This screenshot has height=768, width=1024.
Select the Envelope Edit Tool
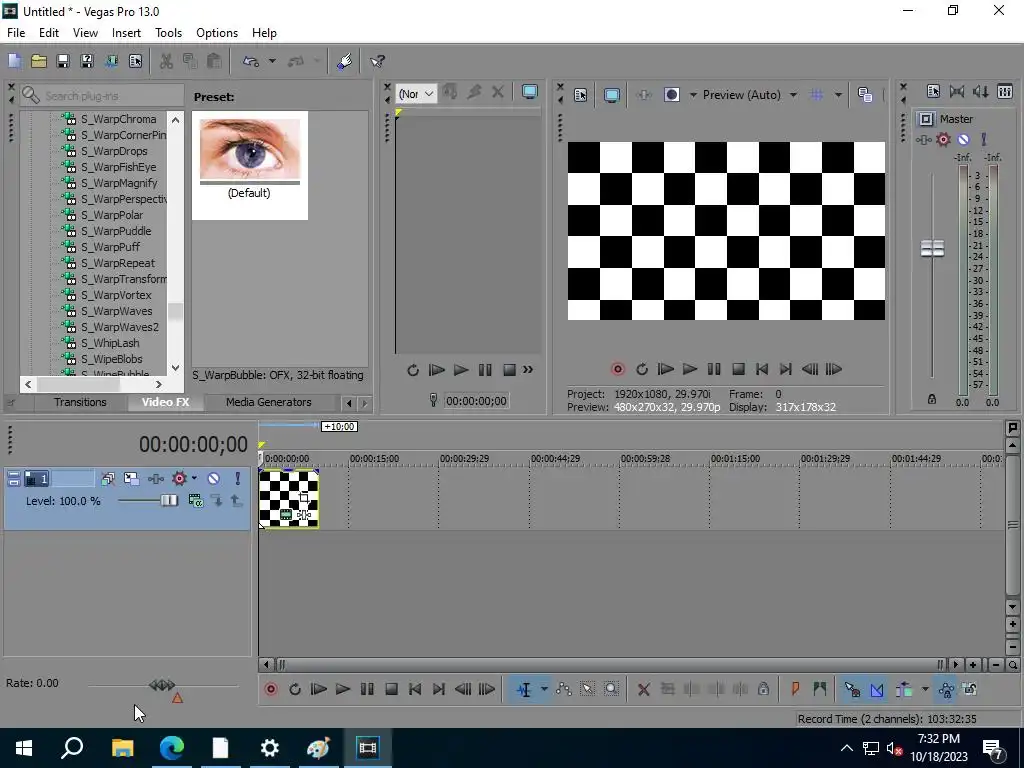click(x=564, y=690)
